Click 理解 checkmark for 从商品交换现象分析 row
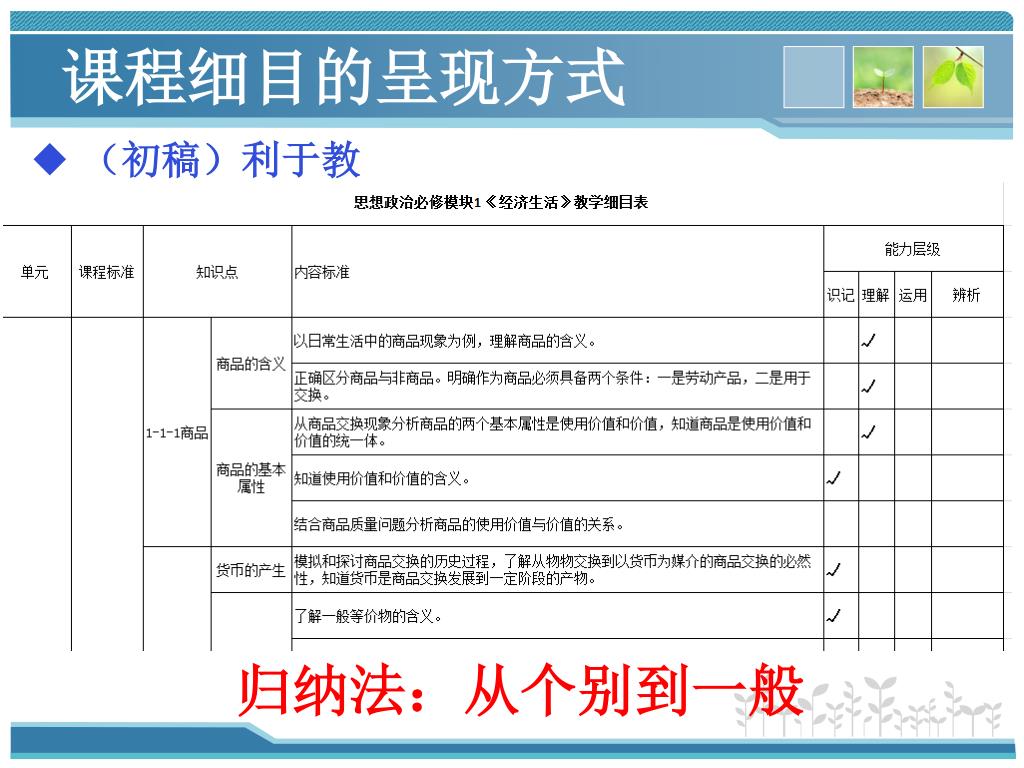The image size is (1024, 768). 868,432
